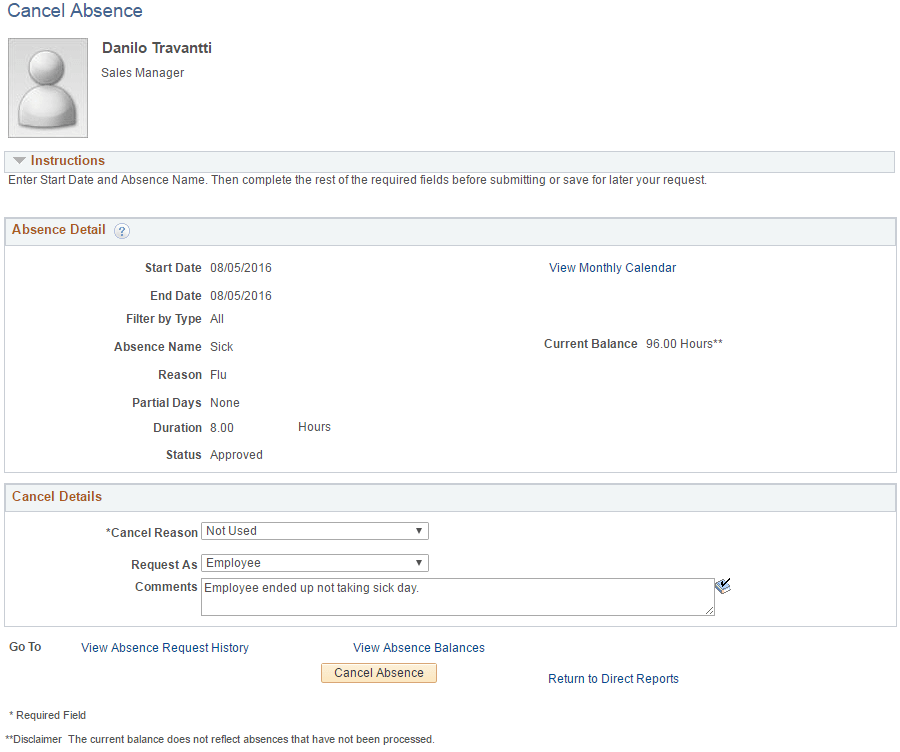Click the Cancel Absence button

coord(378,672)
